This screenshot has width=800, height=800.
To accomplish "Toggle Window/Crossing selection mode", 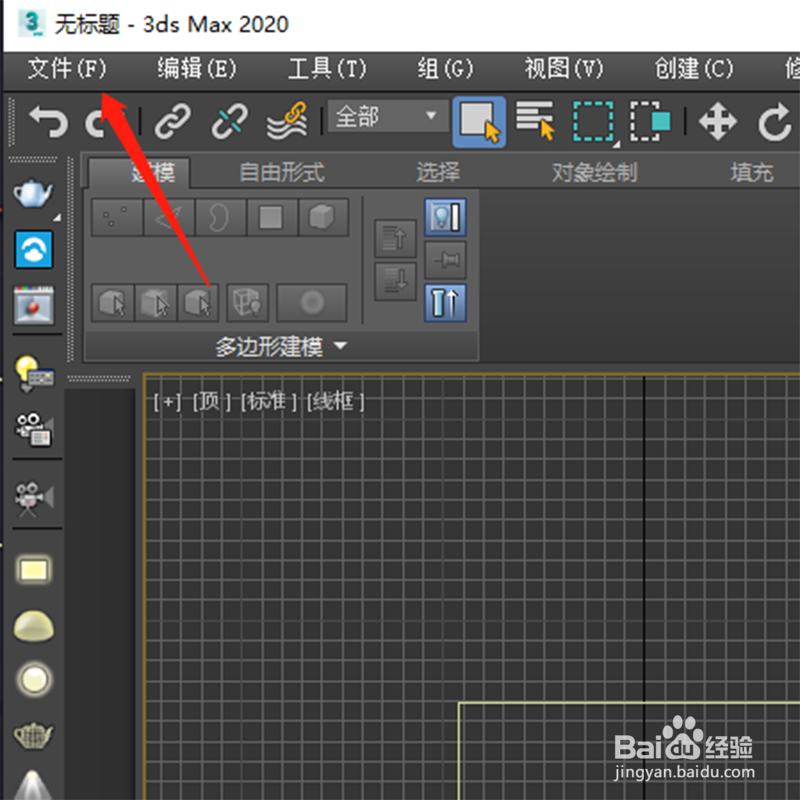I will pos(651,121).
